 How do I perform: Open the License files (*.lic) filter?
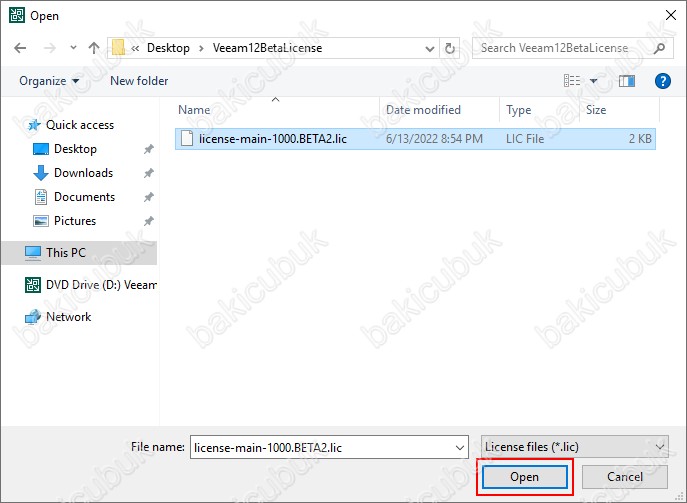tap(574, 447)
